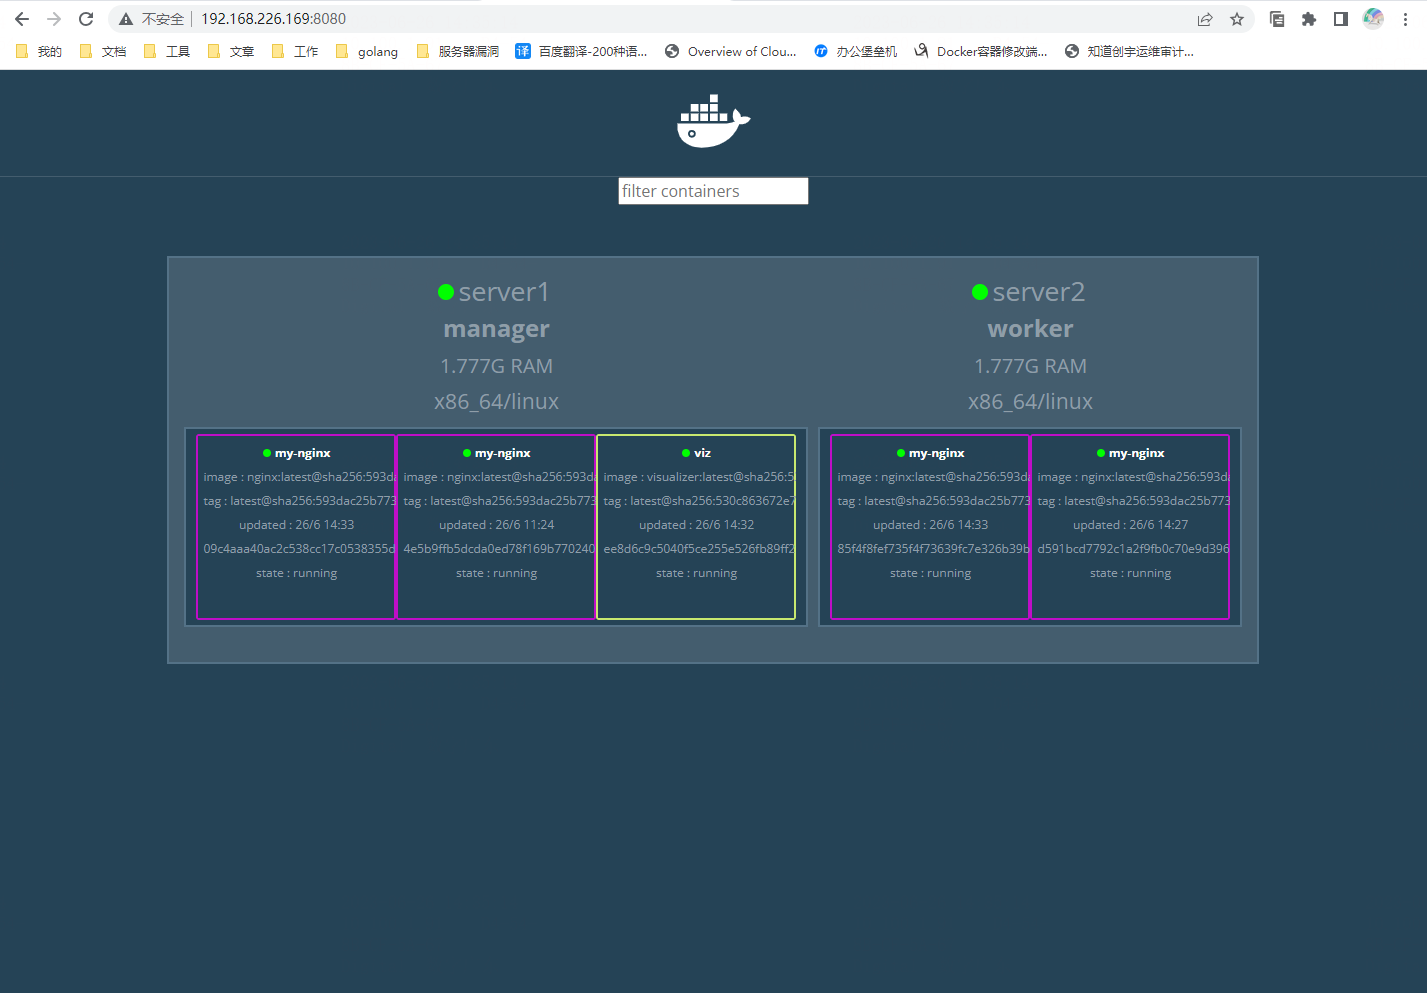Open the 服务器漏洞 bookmarks folder
1427x993 pixels.
pos(458,51)
